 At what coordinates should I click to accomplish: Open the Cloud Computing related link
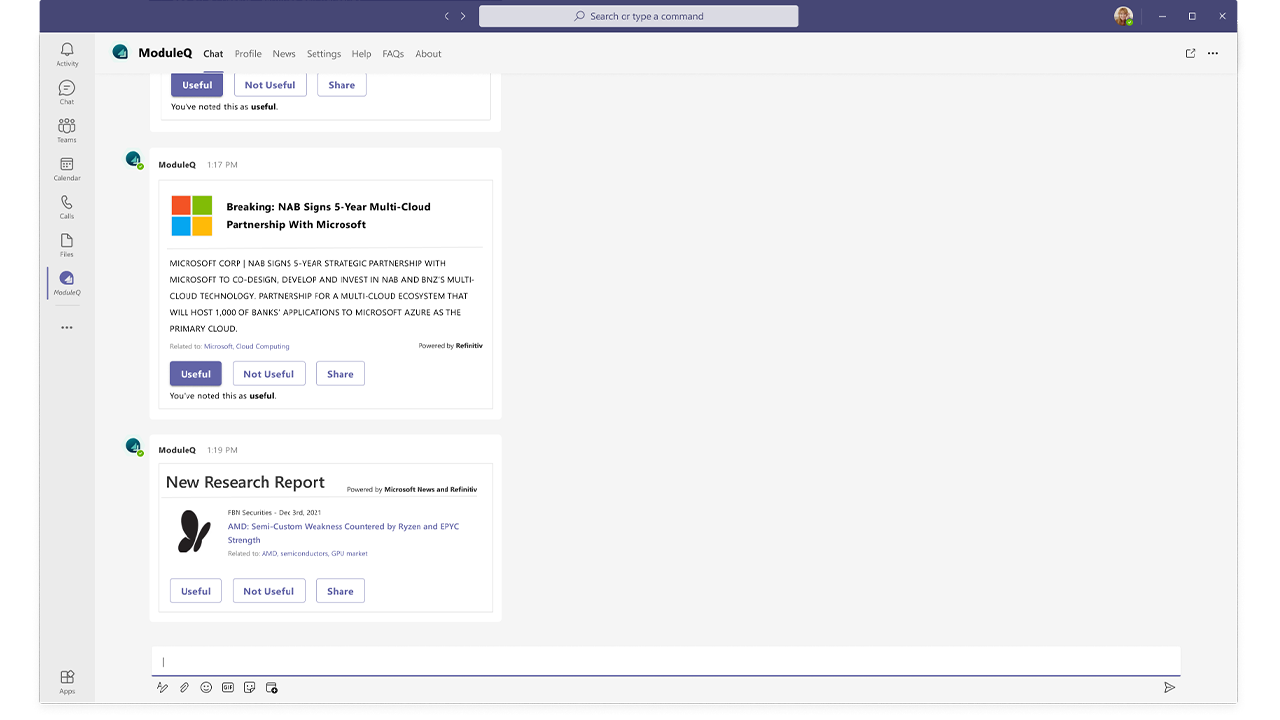pos(263,347)
